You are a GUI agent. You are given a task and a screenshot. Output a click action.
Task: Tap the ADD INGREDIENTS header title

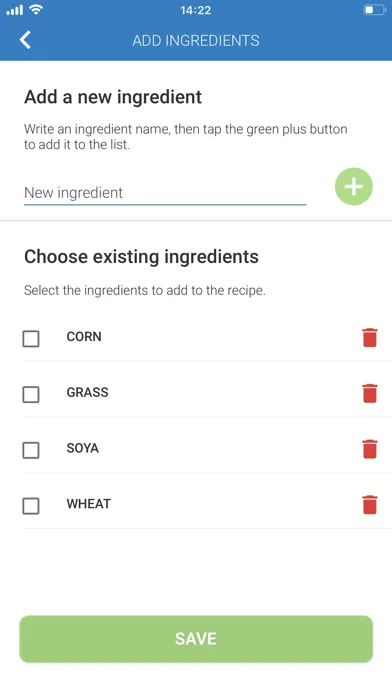click(x=196, y=40)
